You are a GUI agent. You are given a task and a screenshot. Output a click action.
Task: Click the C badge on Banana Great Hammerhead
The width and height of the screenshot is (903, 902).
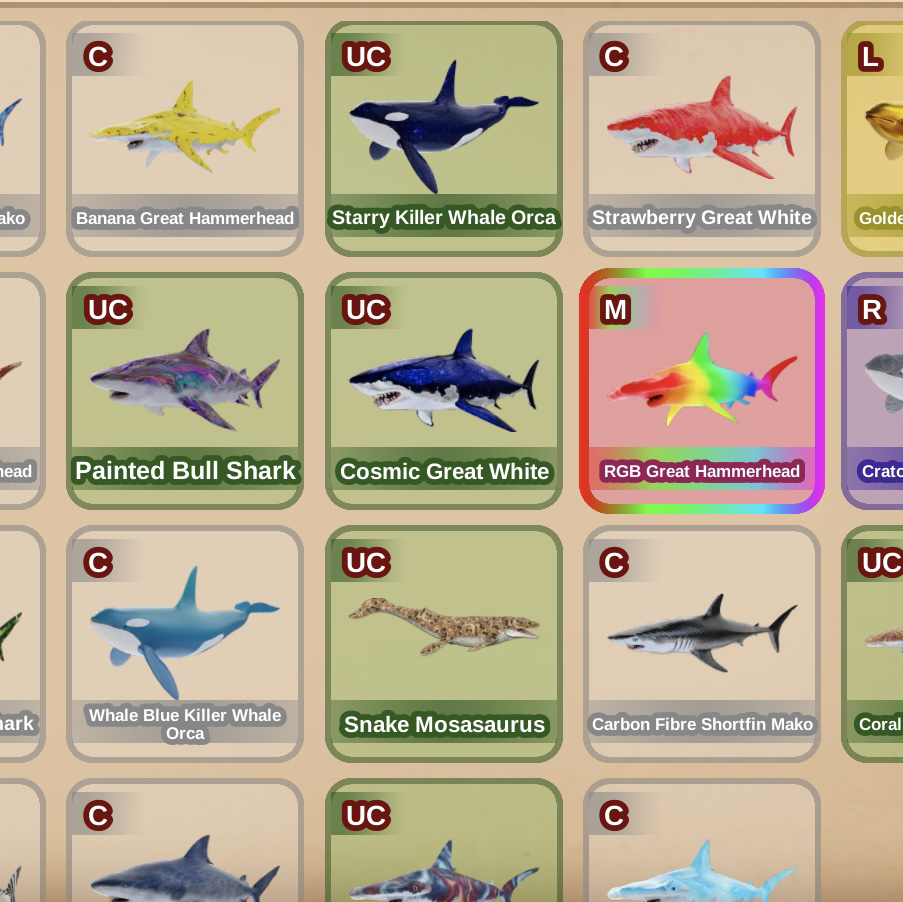pyautogui.click(x=98, y=56)
